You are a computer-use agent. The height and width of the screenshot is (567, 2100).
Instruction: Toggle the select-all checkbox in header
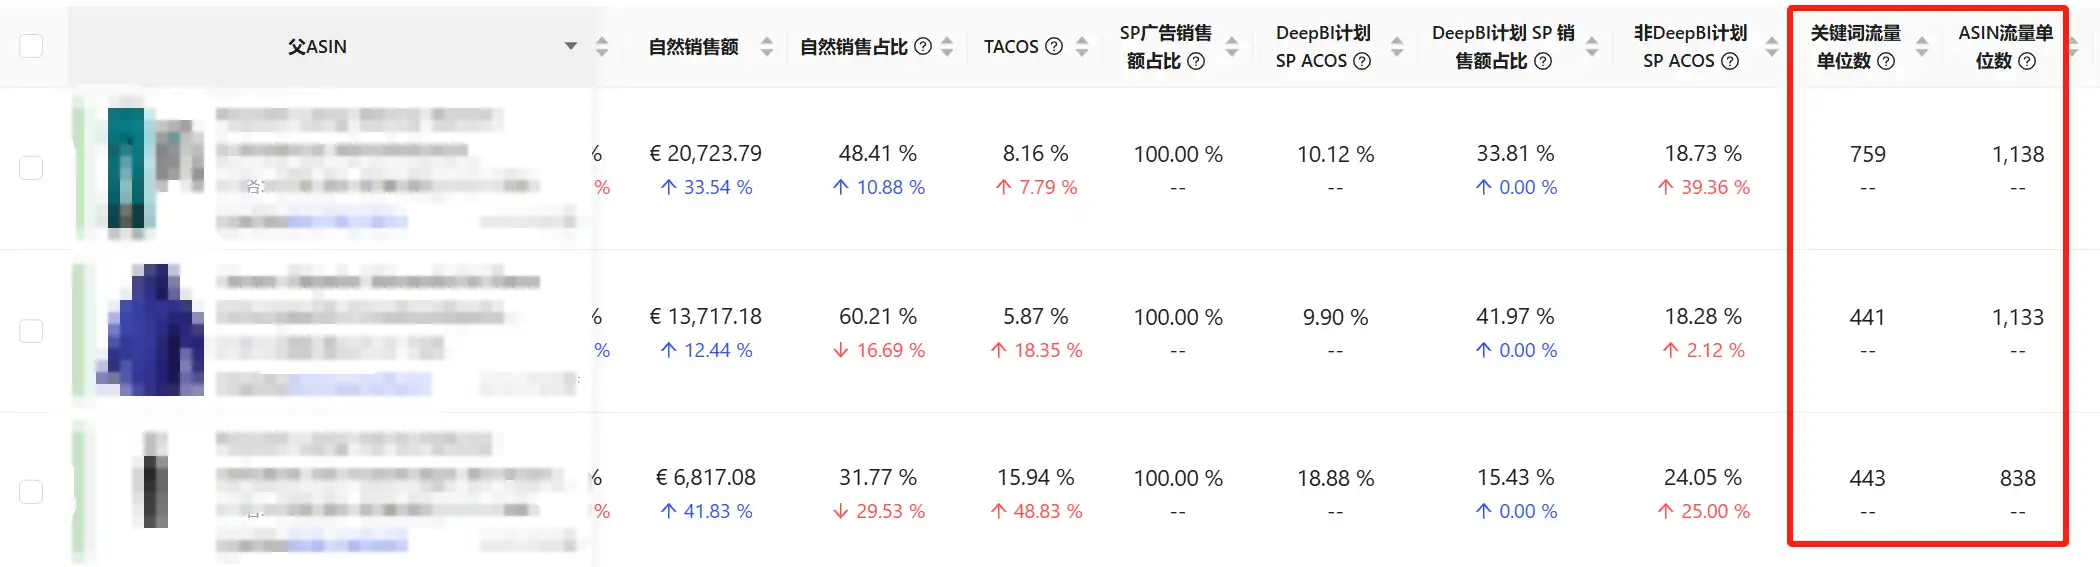tap(31, 46)
